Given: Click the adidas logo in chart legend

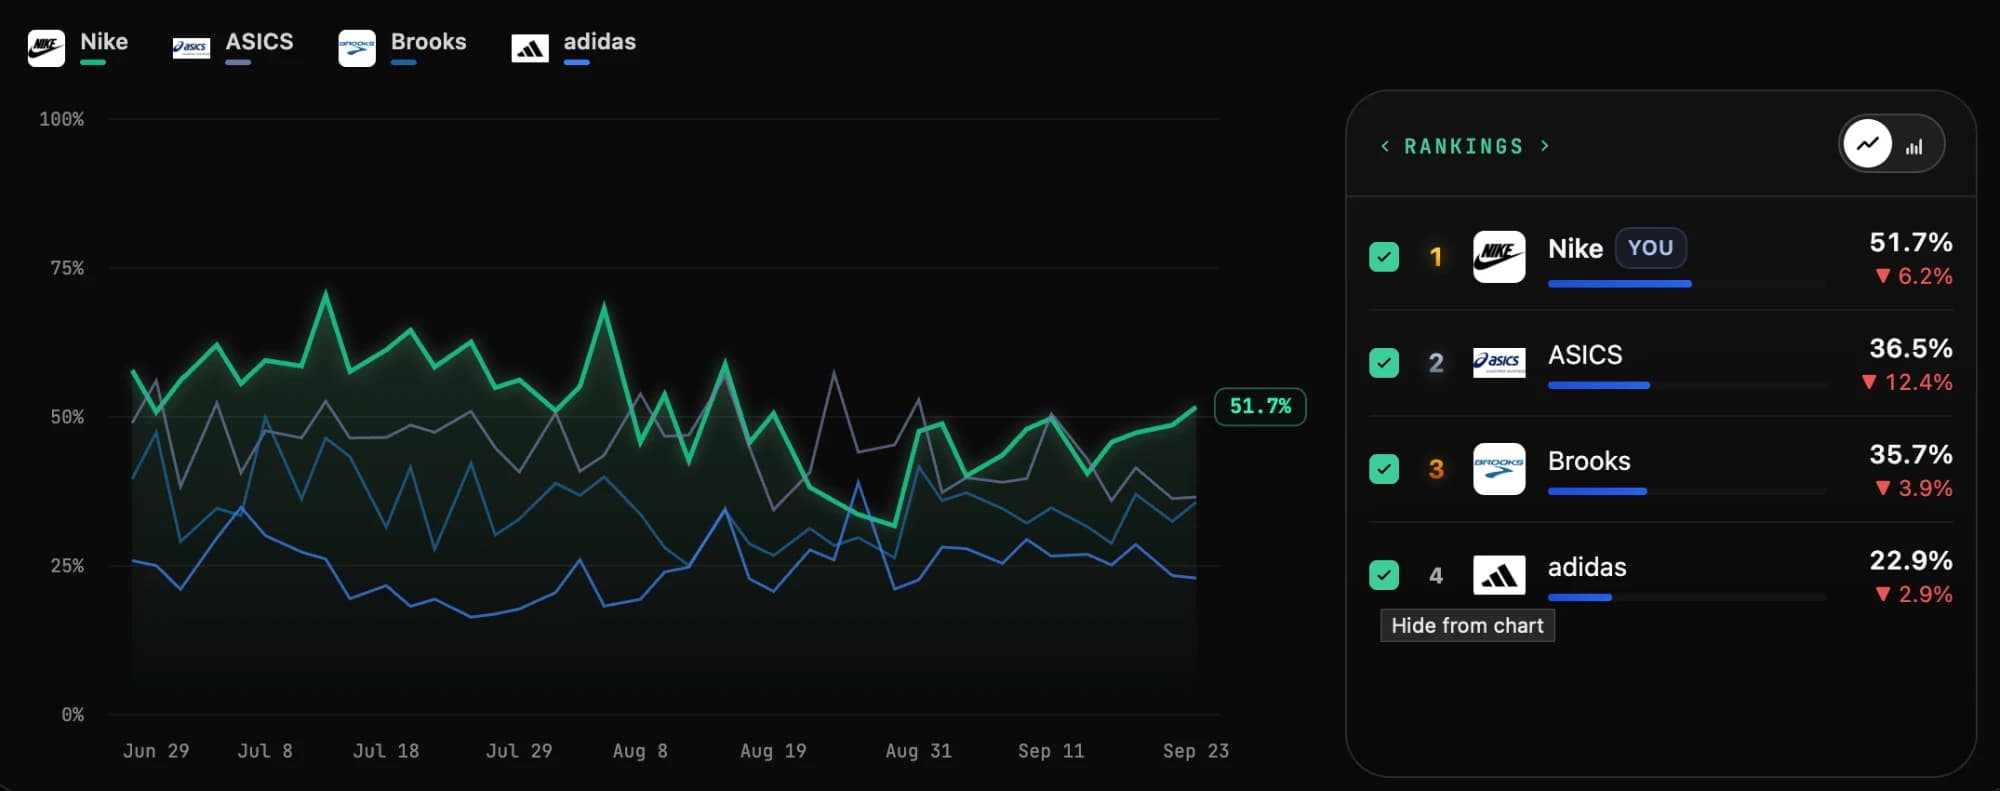Looking at the screenshot, I should 530,48.
